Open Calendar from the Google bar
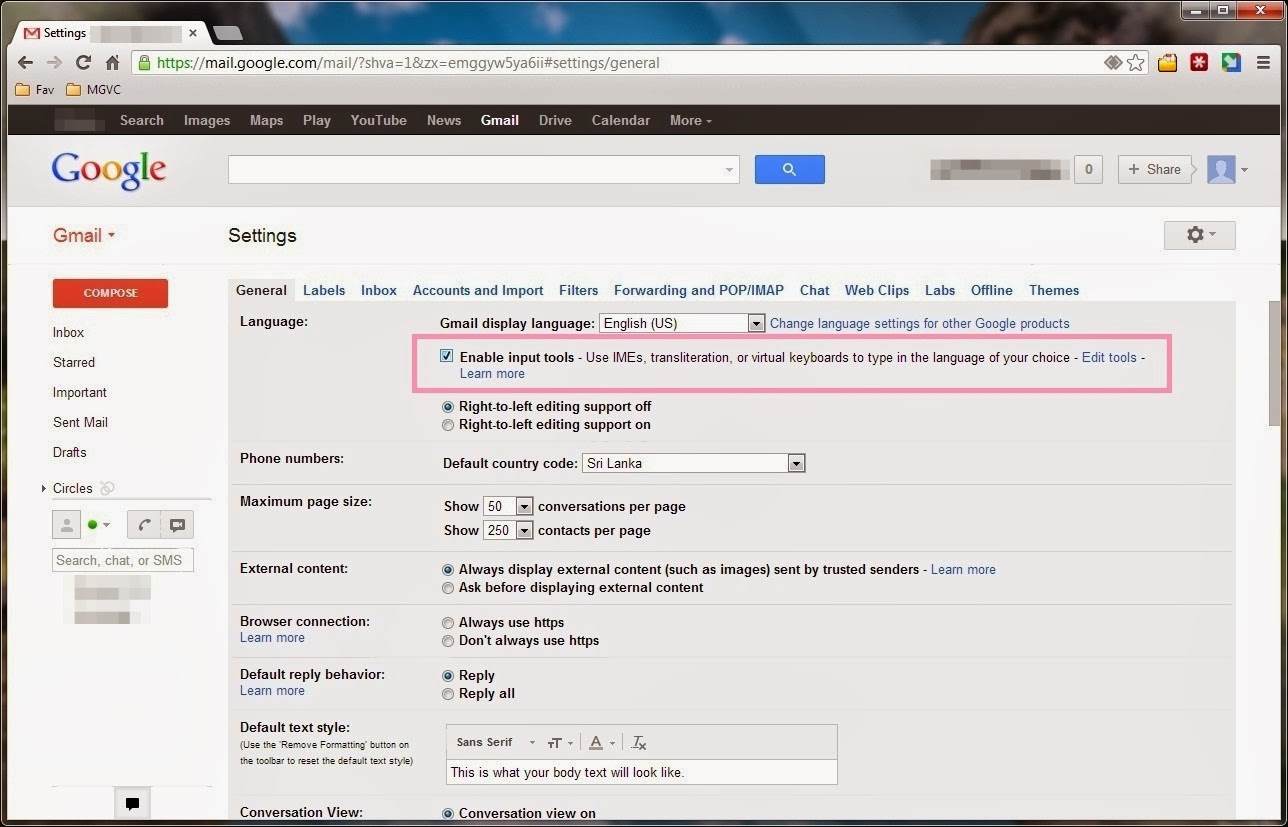Viewport: 1288px width, 827px height. 620,120
